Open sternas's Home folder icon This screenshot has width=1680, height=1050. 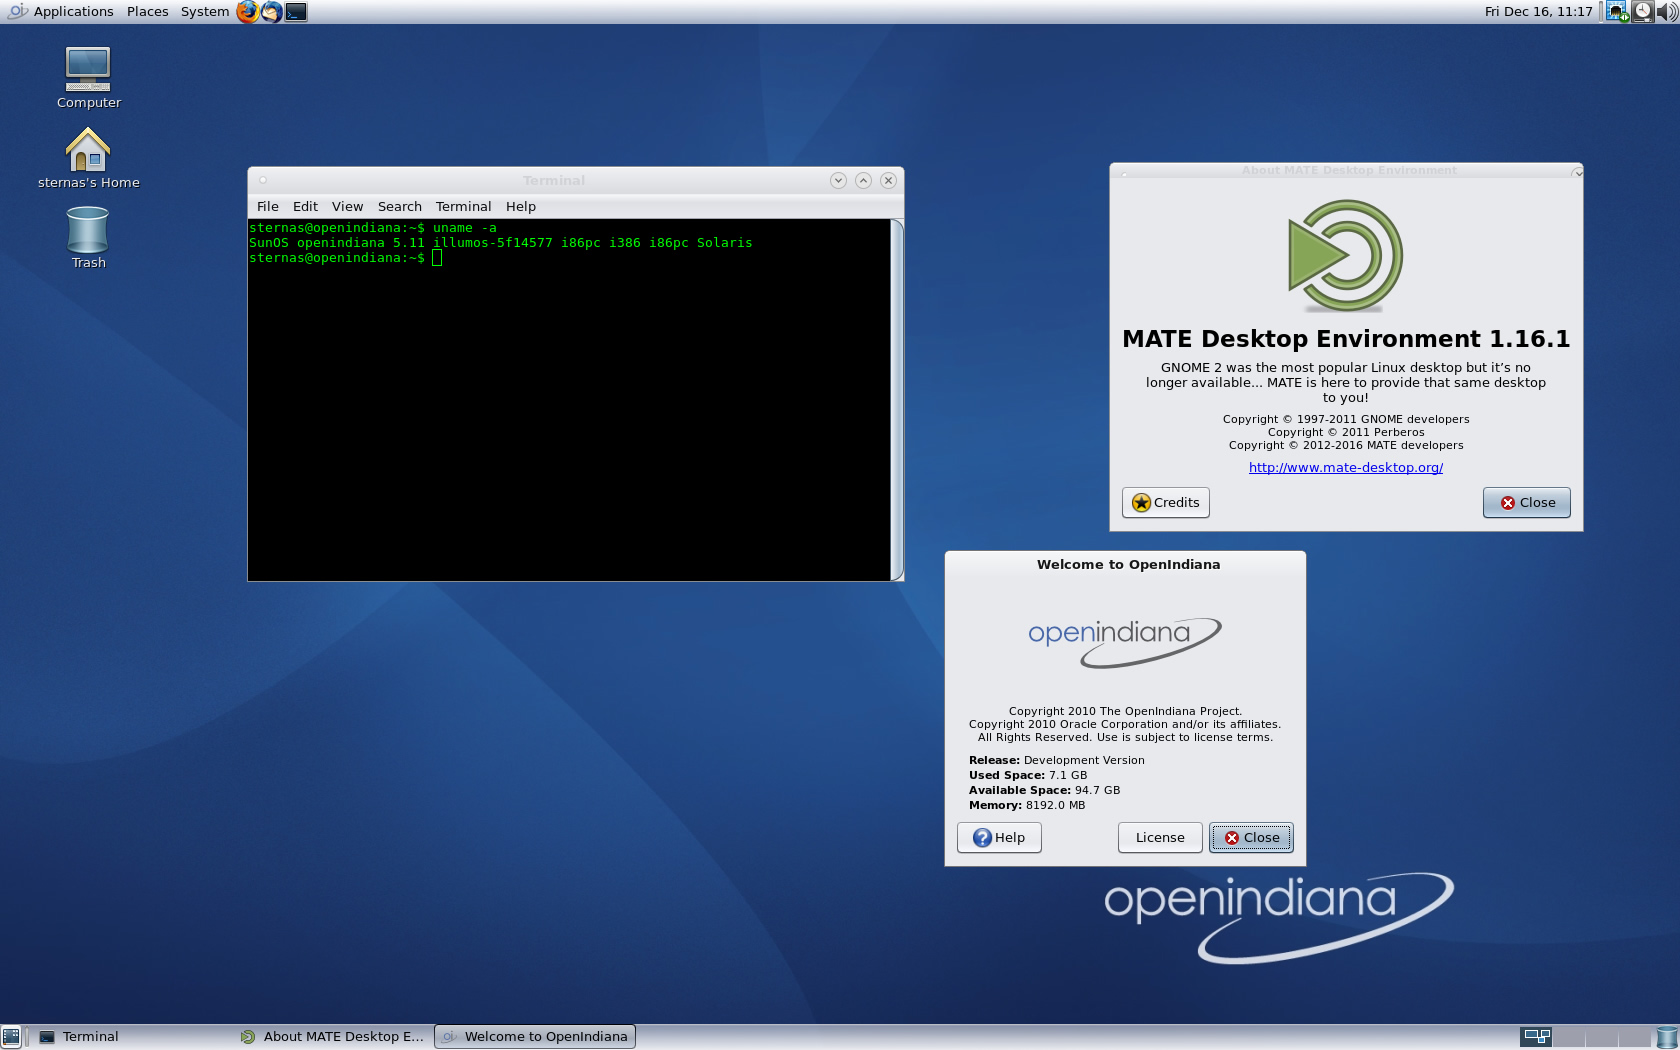tap(88, 158)
